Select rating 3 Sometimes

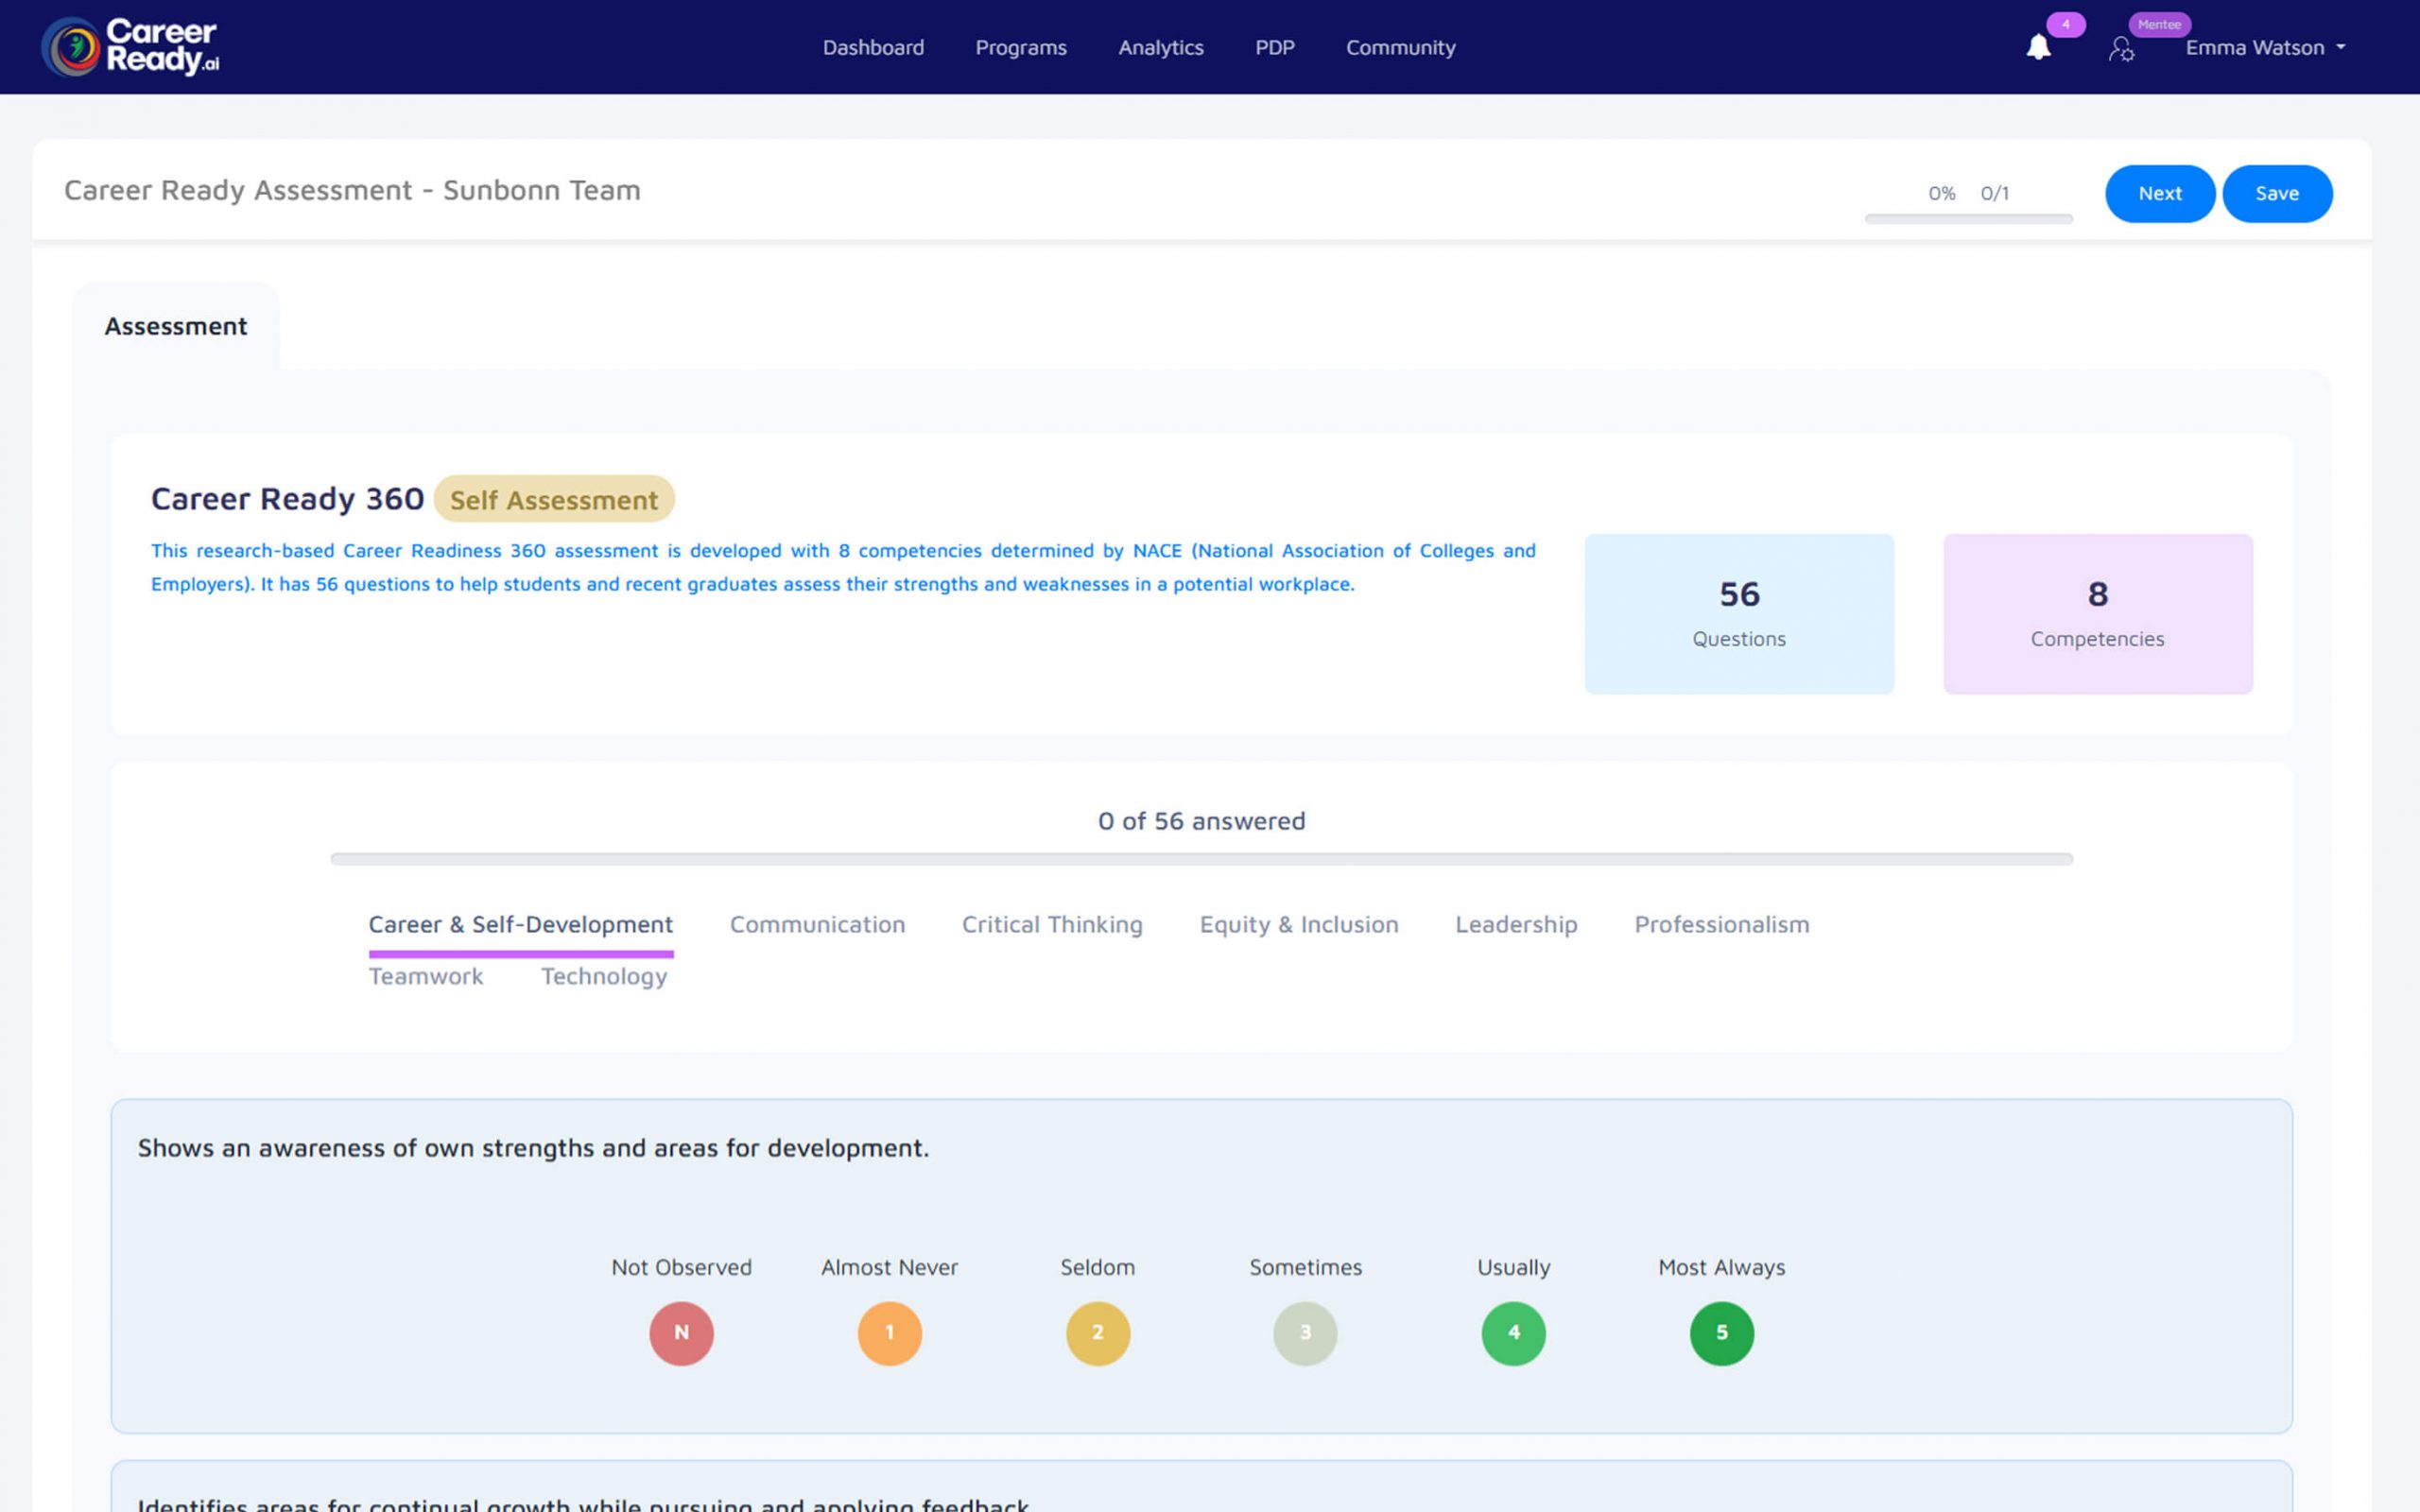point(1305,1333)
